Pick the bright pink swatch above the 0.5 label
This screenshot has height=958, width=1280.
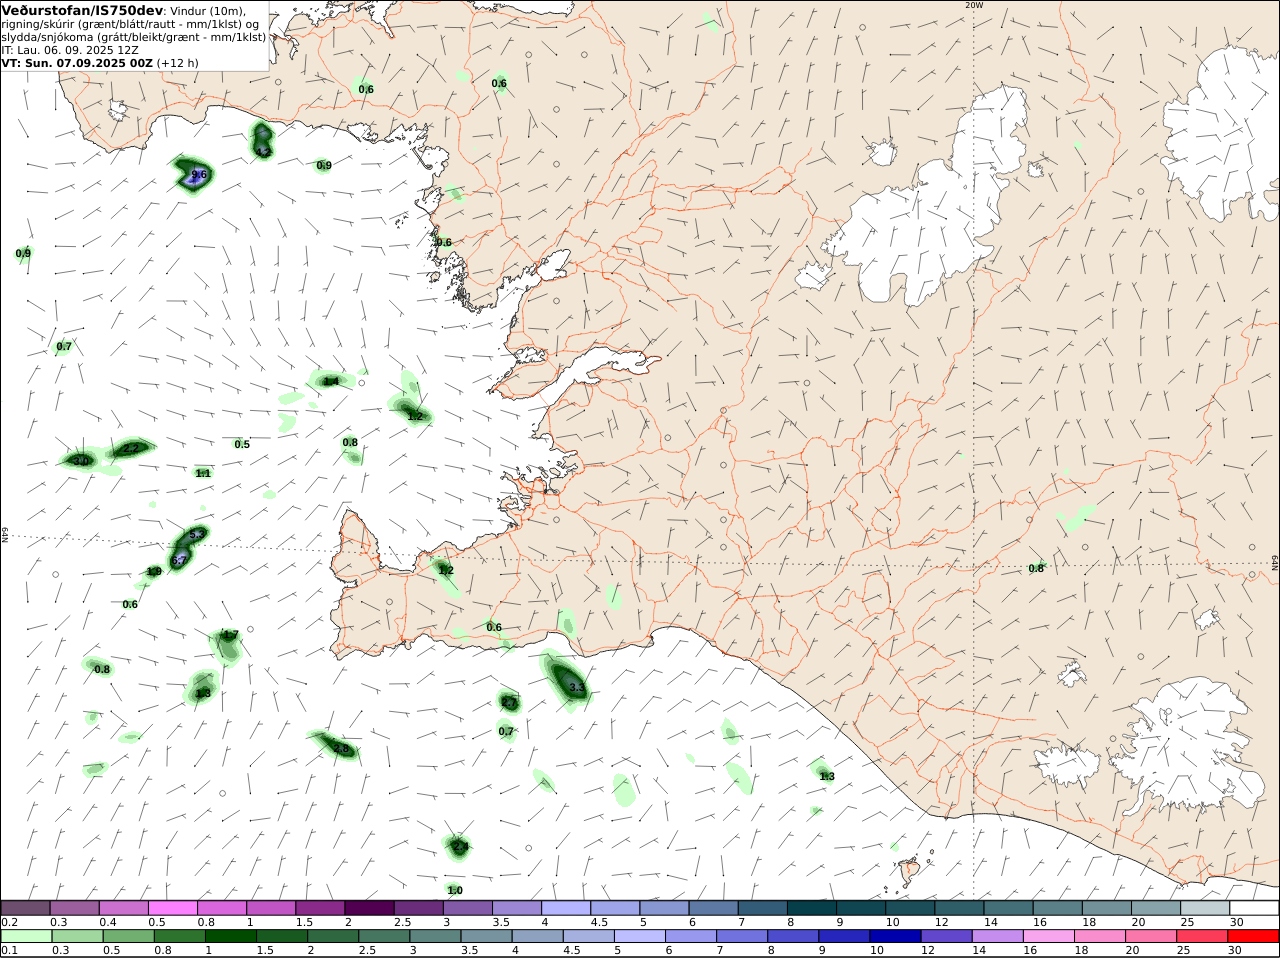173,908
